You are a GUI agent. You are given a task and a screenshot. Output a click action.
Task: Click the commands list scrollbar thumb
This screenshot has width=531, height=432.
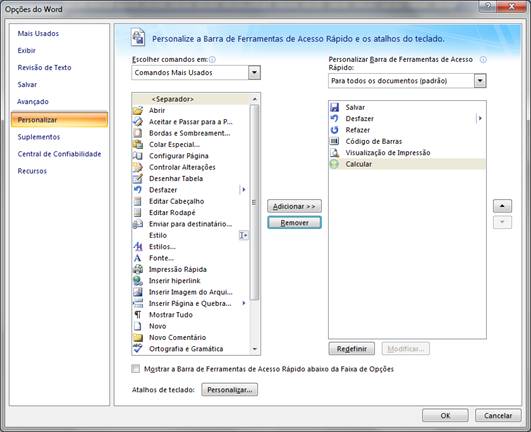pyautogui.click(x=254, y=202)
